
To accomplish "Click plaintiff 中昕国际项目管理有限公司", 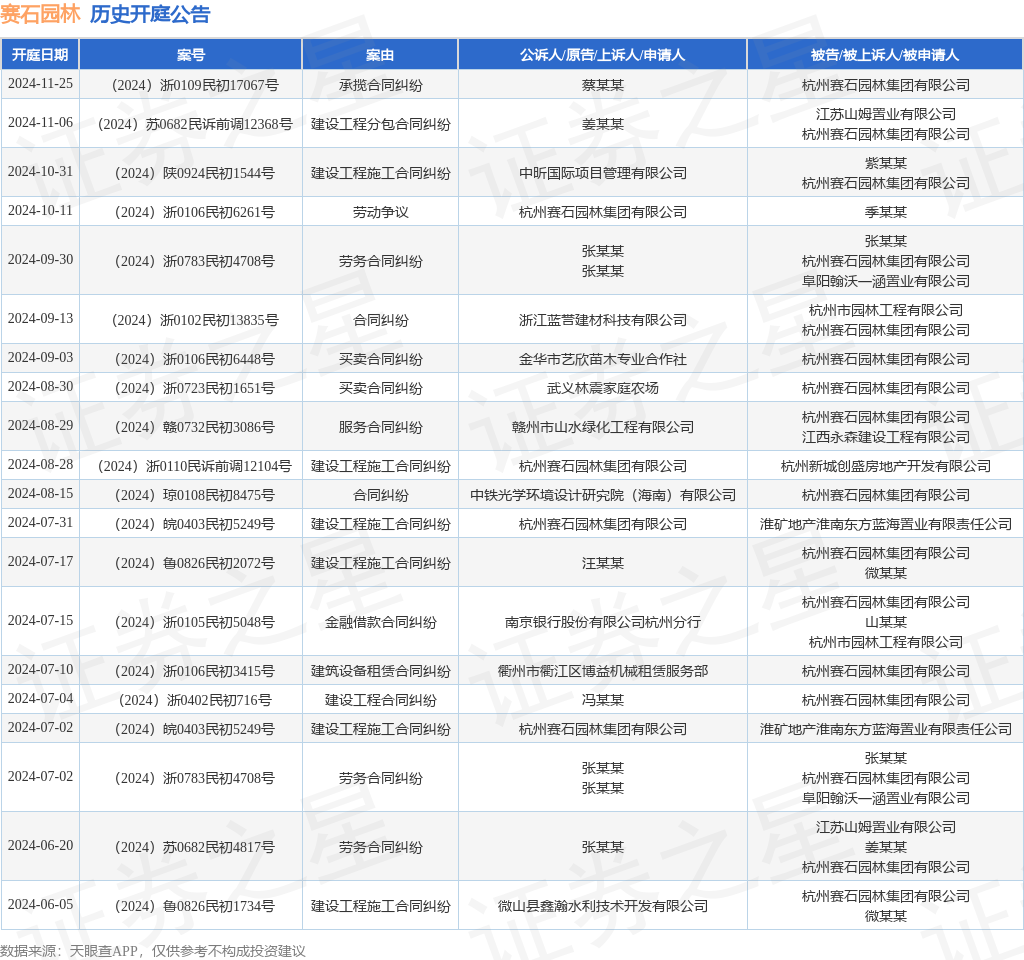I will 603,173.
